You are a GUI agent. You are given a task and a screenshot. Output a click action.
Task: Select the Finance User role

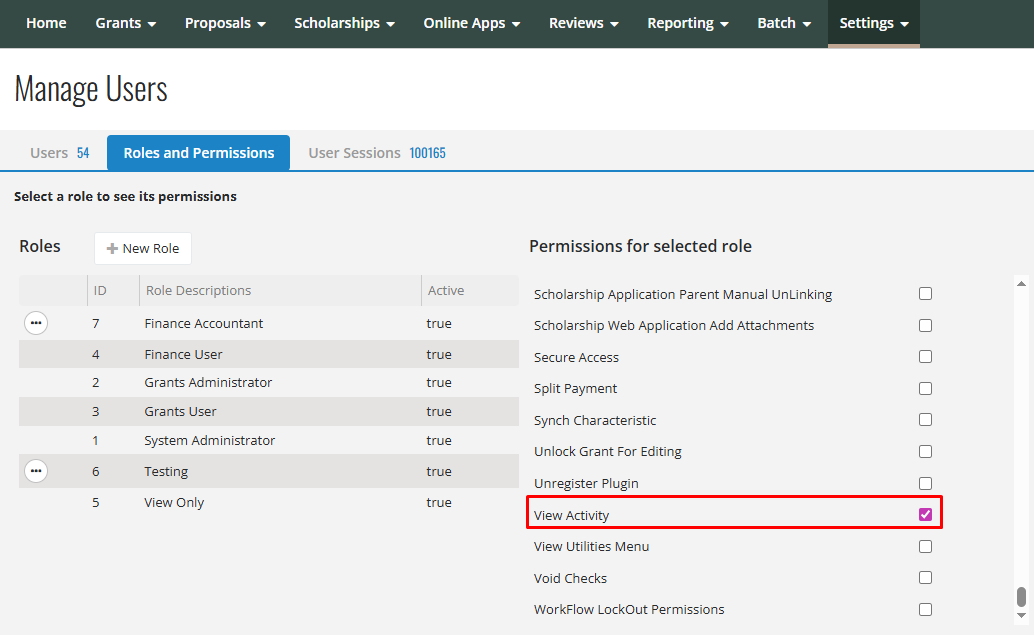269,354
